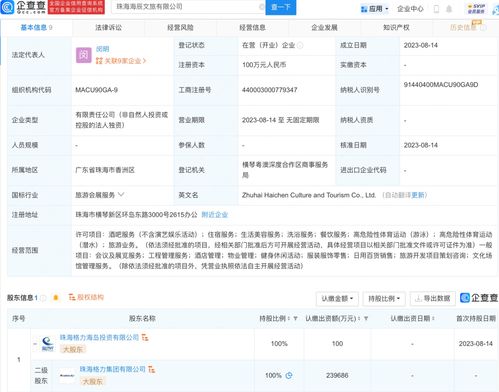Select the tax ID 91440400MACU90GA9D
Viewport: 499px width, 392px height.
pyautogui.click(x=441, y=85)
